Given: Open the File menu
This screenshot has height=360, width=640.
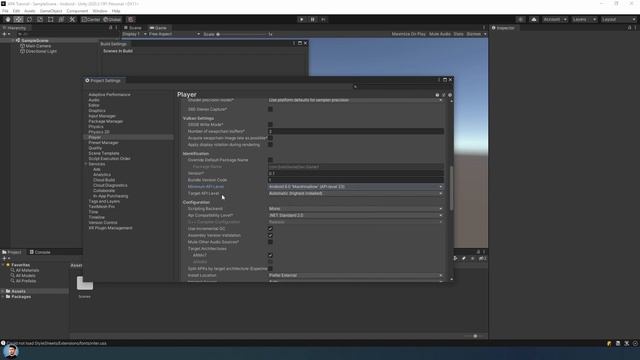Looking at the screenshot, I should point(5,11).
